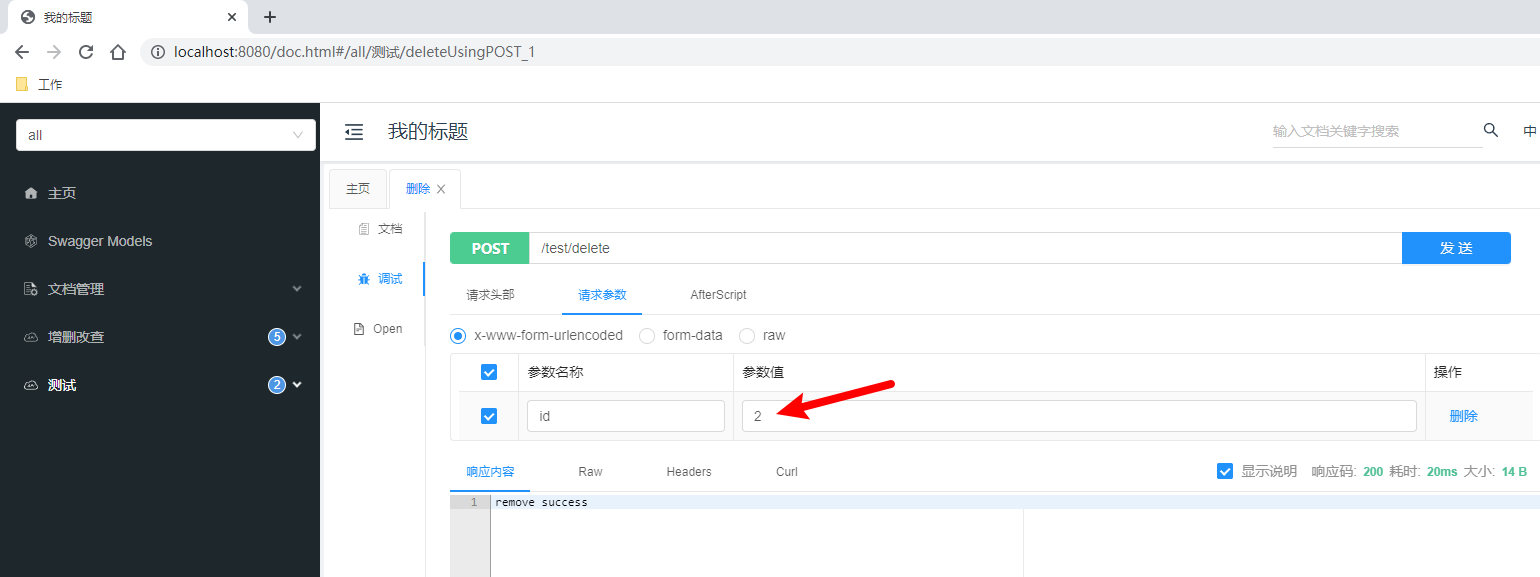
Task: Toggle the 显示说明 checkbox
Action: tap(1225, 471)
